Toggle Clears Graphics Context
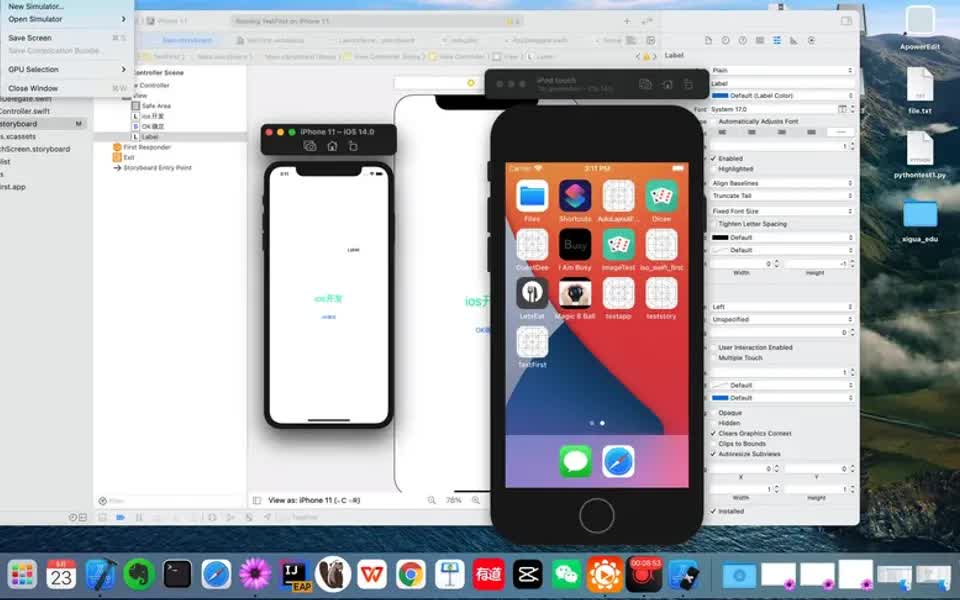 tap(713, 432)
